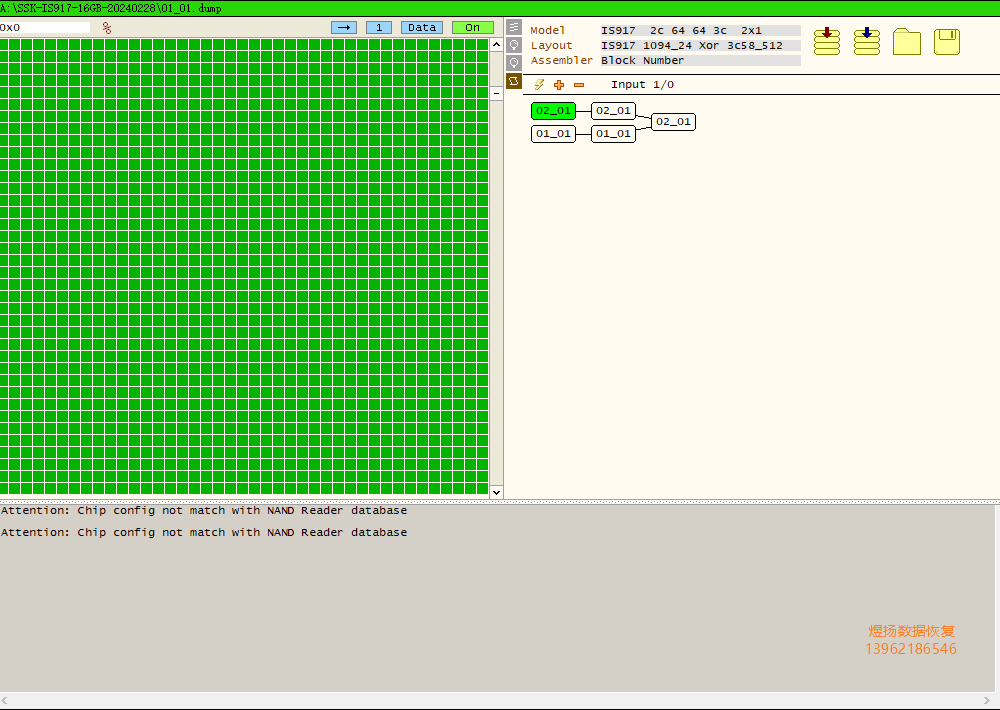Select the first 01_01 input node
Screen dimensions: 1000x710
coord(554,134)
